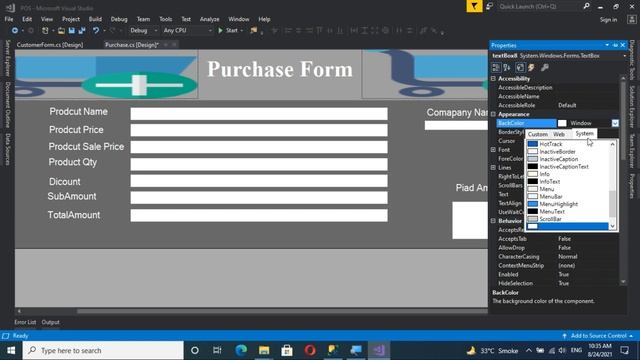Click the Navigate Backward arrow icon
This screenshot has width=640, height=360.
pos(15,31)
